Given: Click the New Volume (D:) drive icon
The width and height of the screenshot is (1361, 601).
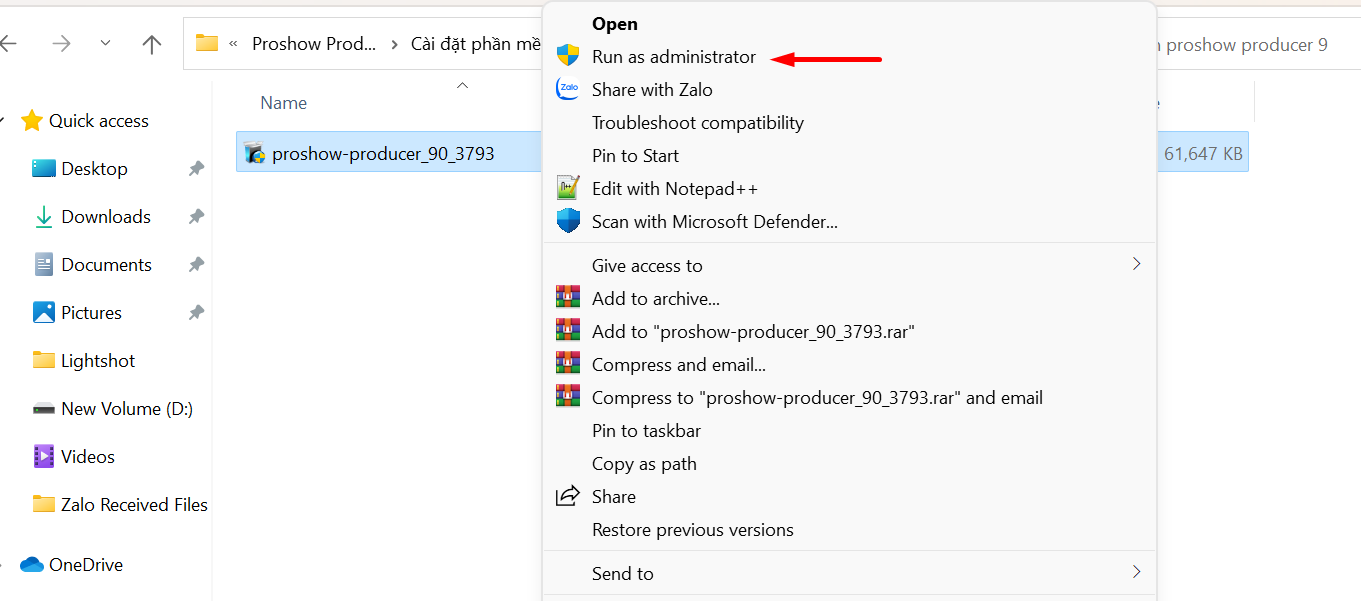Looking at the screenshot, I should (x=44, y=409).
